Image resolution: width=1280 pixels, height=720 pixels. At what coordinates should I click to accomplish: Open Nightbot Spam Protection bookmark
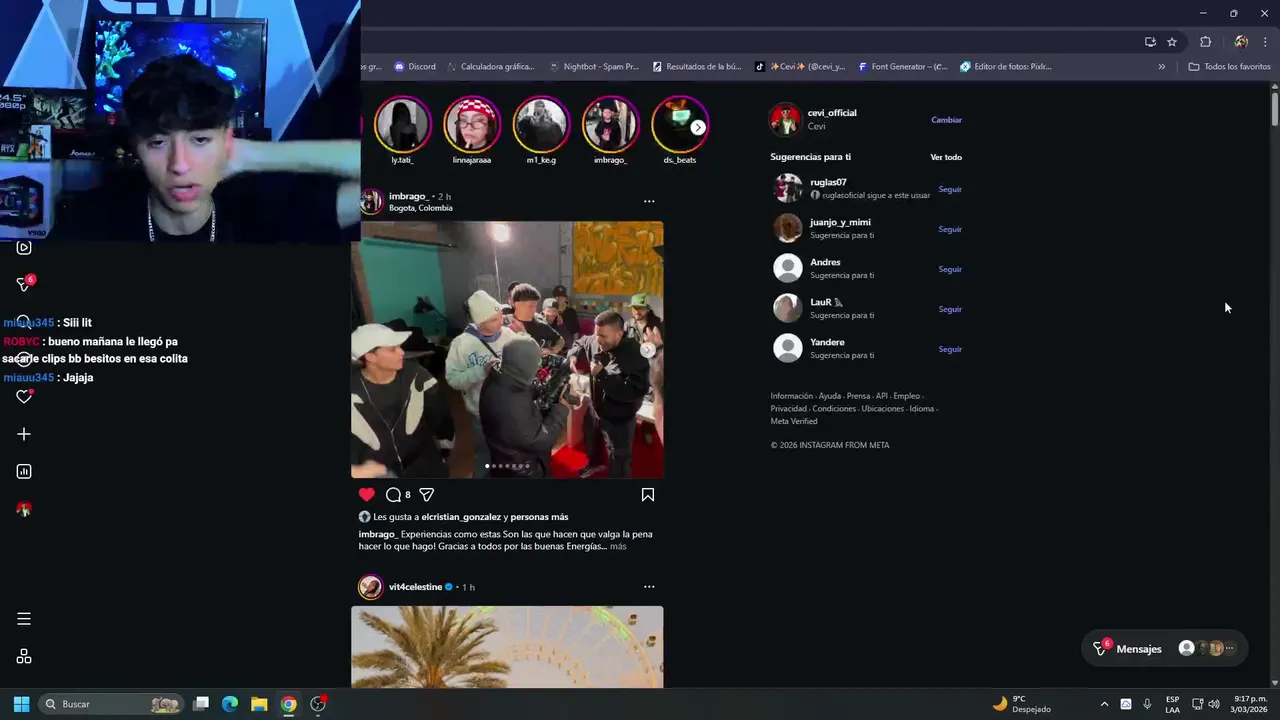coord(594,67)
